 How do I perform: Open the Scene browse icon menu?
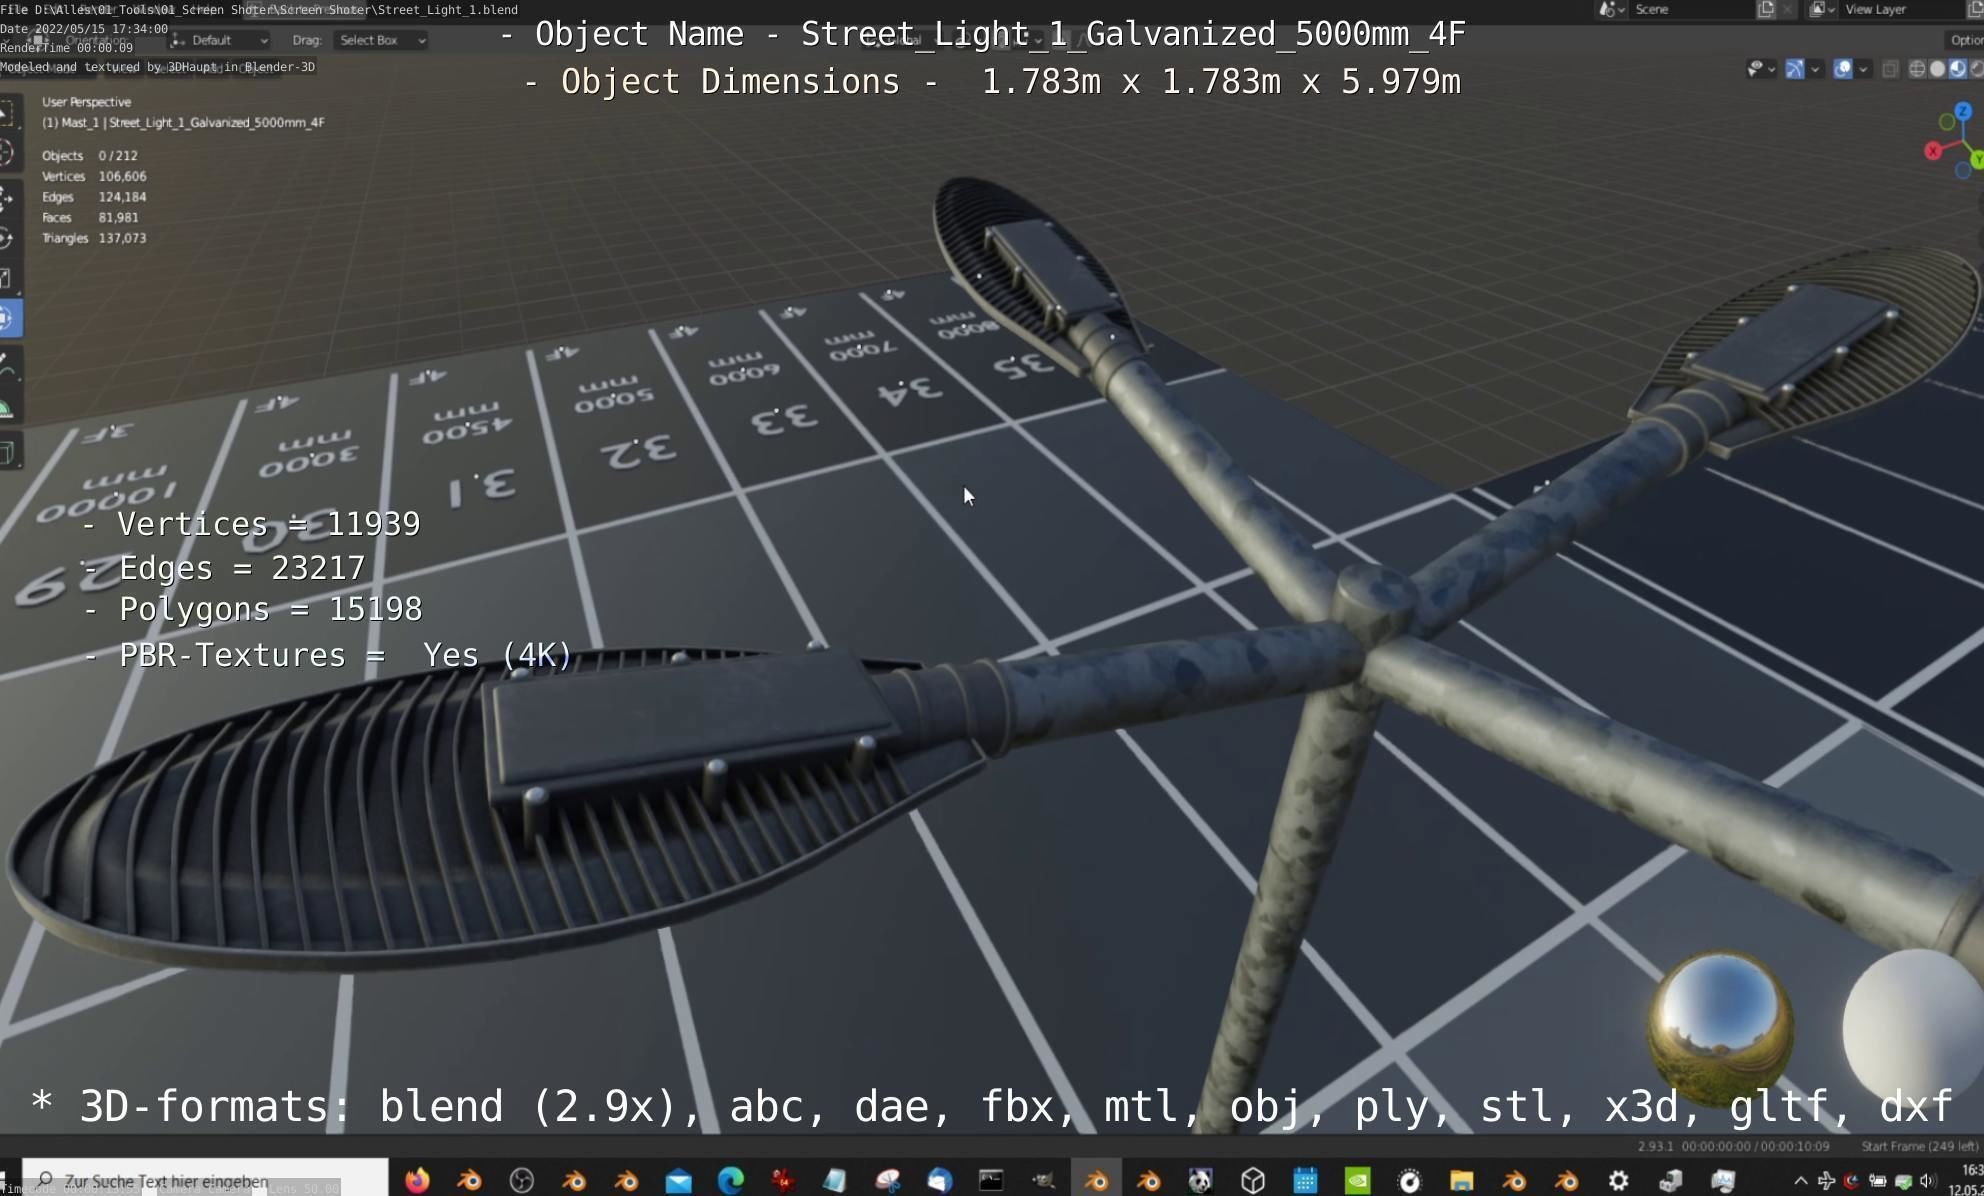pos(1610,9)
